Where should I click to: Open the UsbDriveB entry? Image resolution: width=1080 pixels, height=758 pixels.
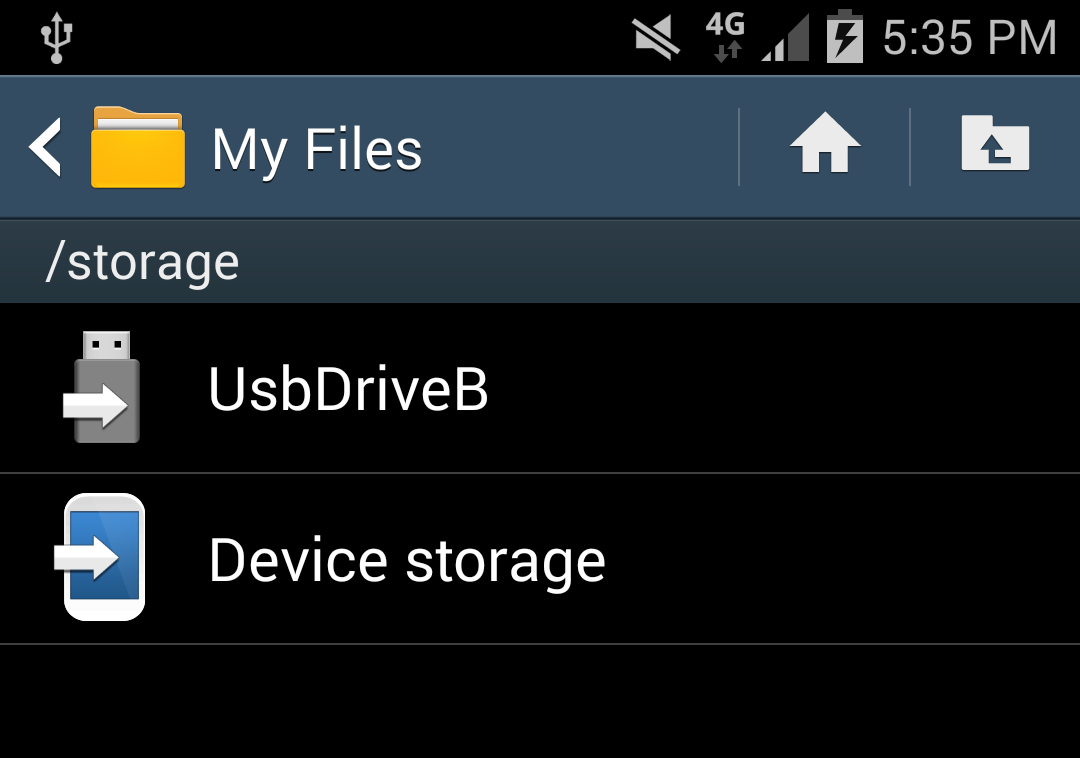540,388
